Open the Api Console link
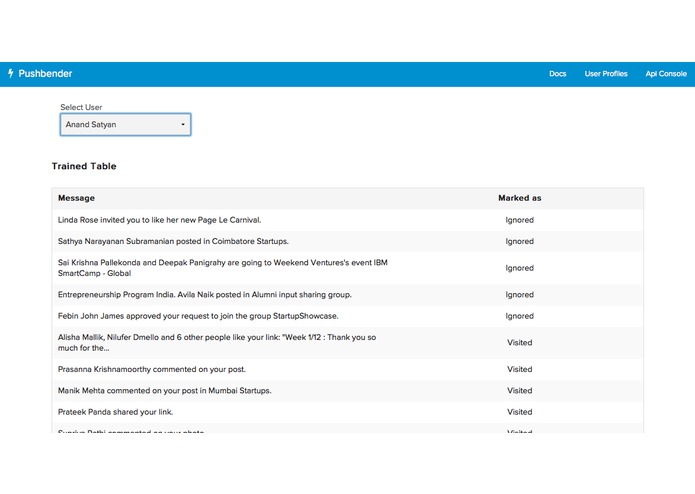Viewport: 695px width, 494px height. [x=666, y=74]
